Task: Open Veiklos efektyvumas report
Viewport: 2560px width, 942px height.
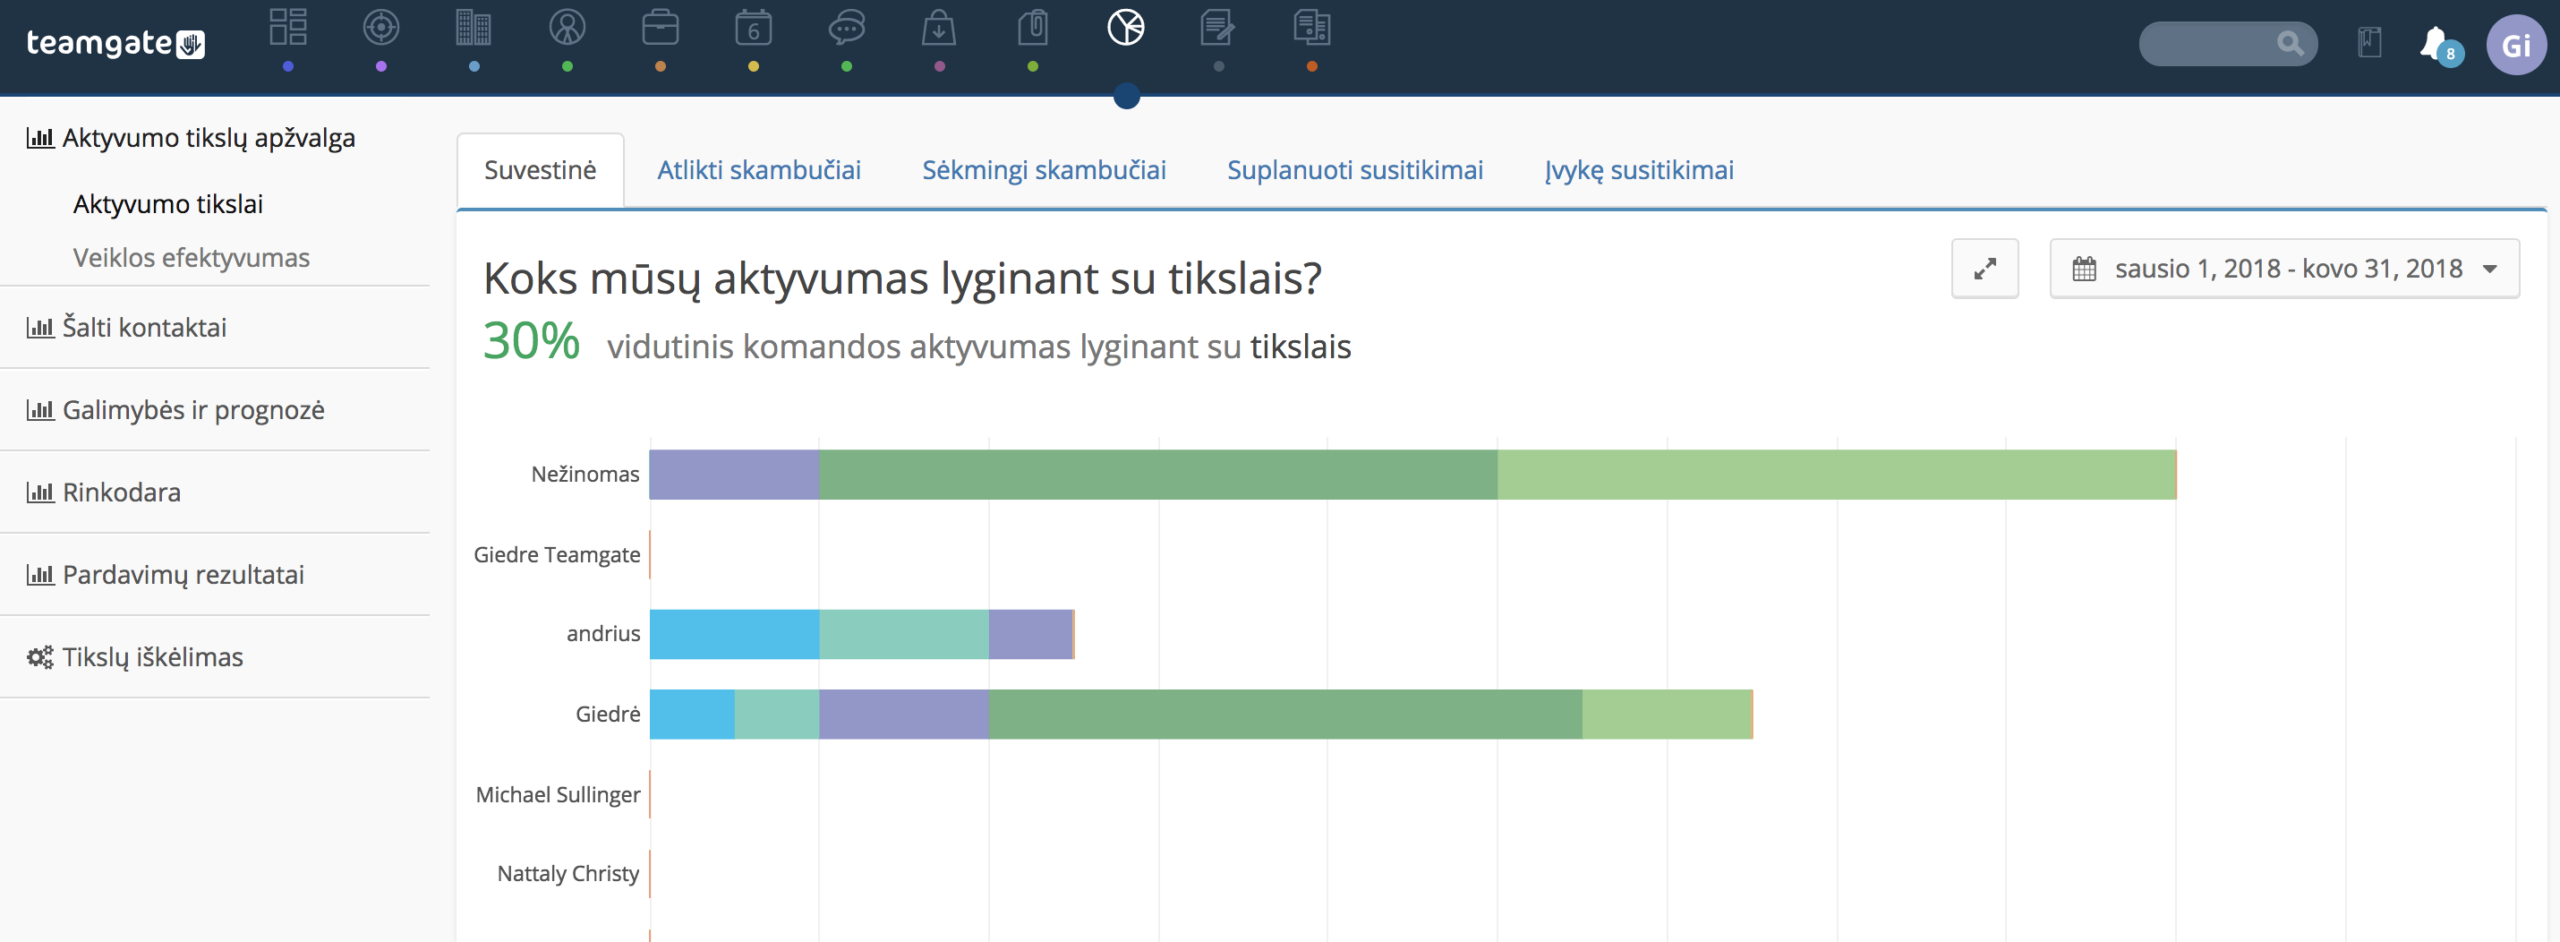Action: tap(191, 258)
